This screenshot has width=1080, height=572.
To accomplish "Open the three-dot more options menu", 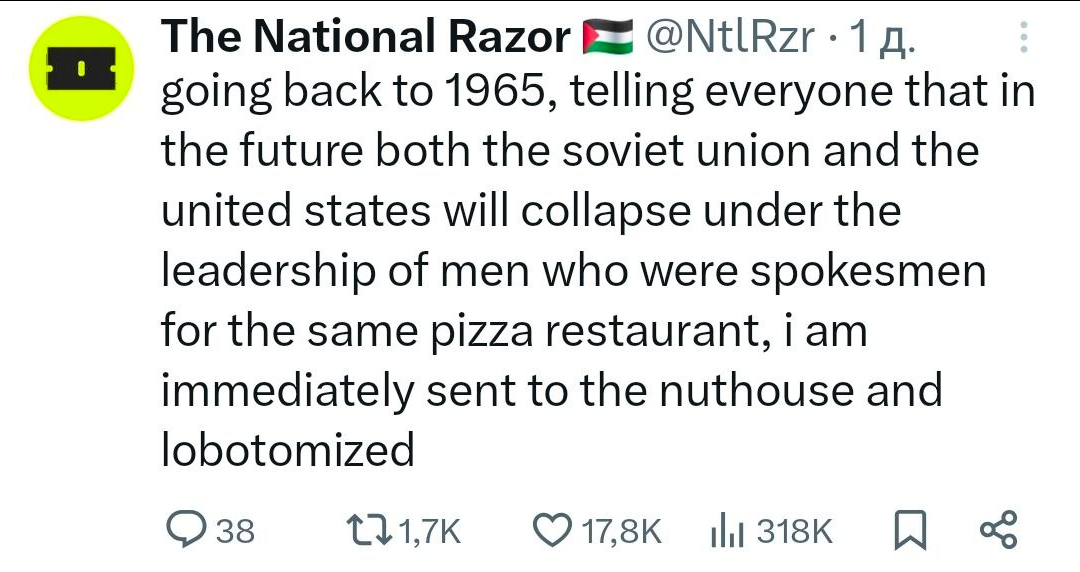I will click(x=1022, y=38).
